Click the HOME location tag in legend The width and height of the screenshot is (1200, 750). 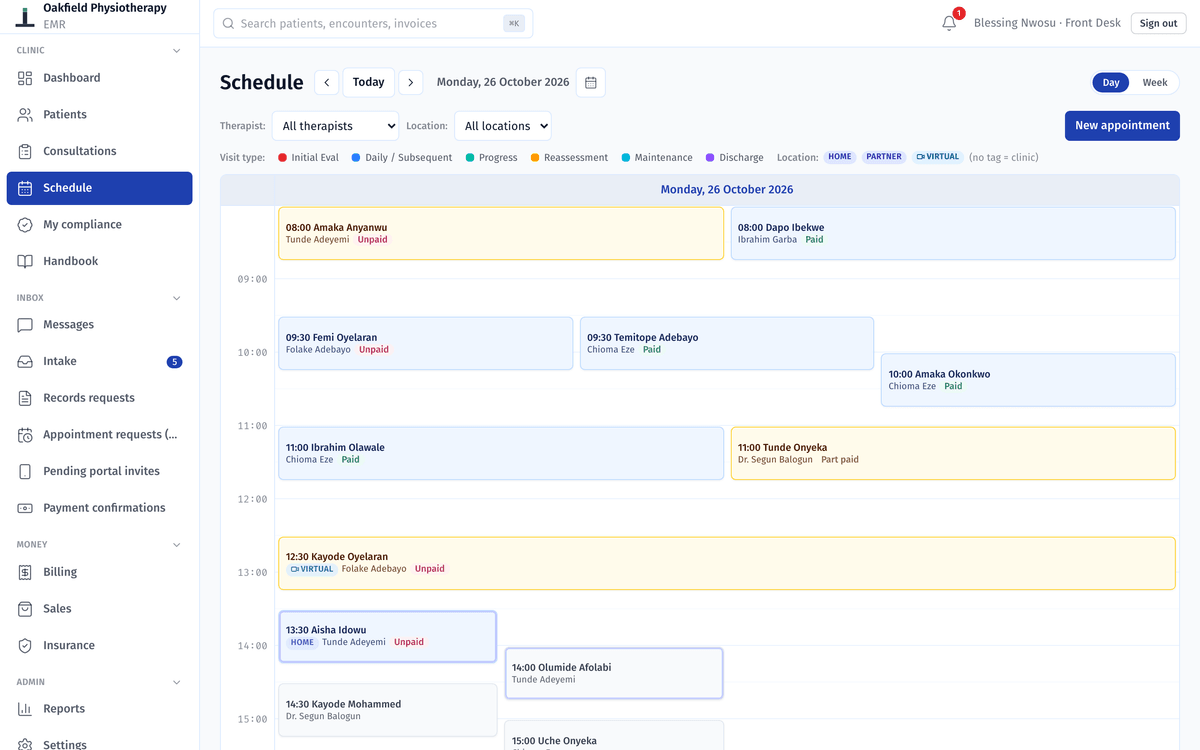pos(840,157)
